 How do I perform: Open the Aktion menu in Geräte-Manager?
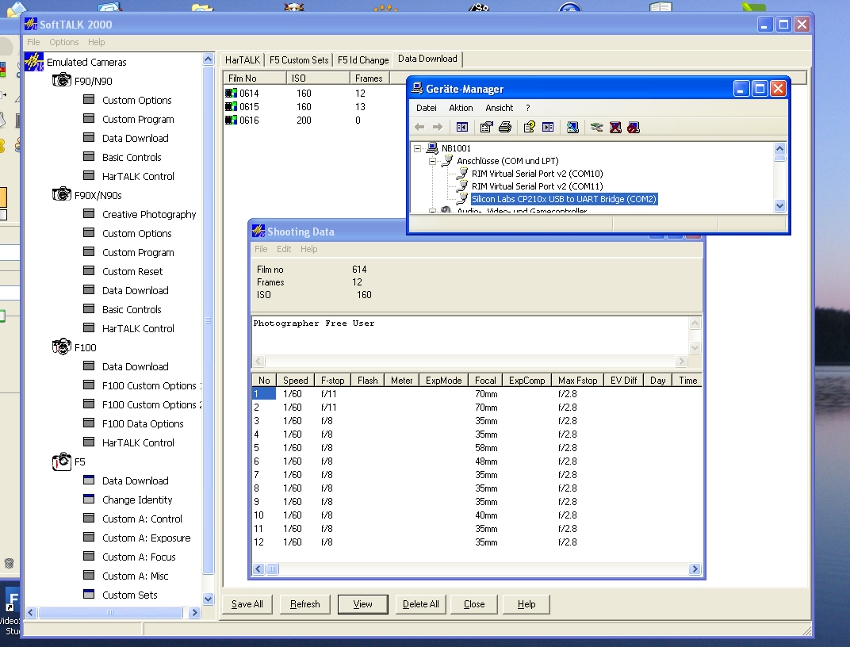461,108
